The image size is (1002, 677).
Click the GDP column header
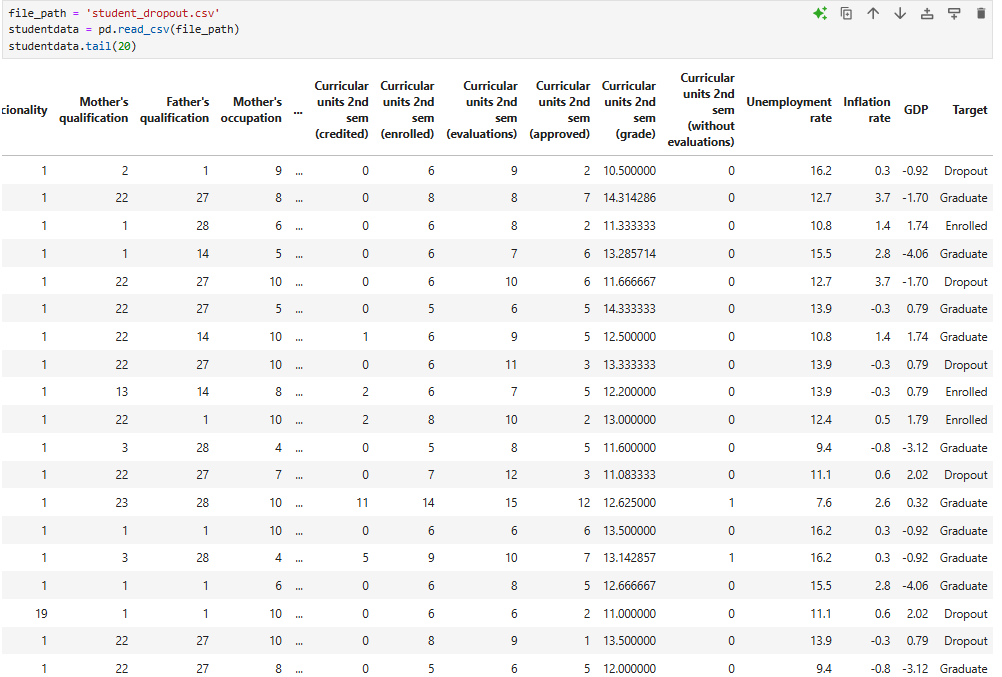click(x=916, y=110)
